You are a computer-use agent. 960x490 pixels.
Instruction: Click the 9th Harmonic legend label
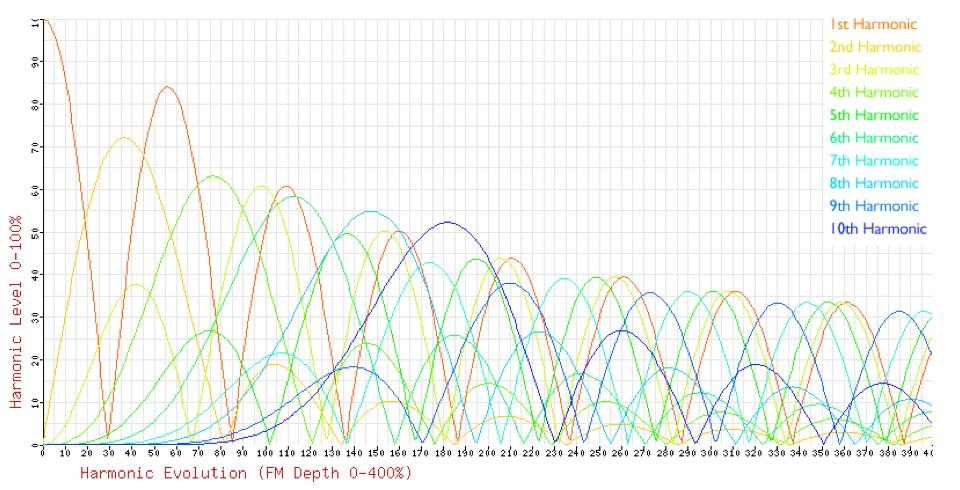point(874,206)
